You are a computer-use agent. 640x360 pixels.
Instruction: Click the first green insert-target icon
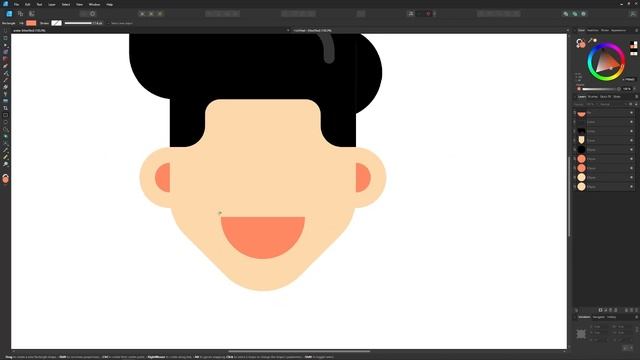click(x=566, y=13)
